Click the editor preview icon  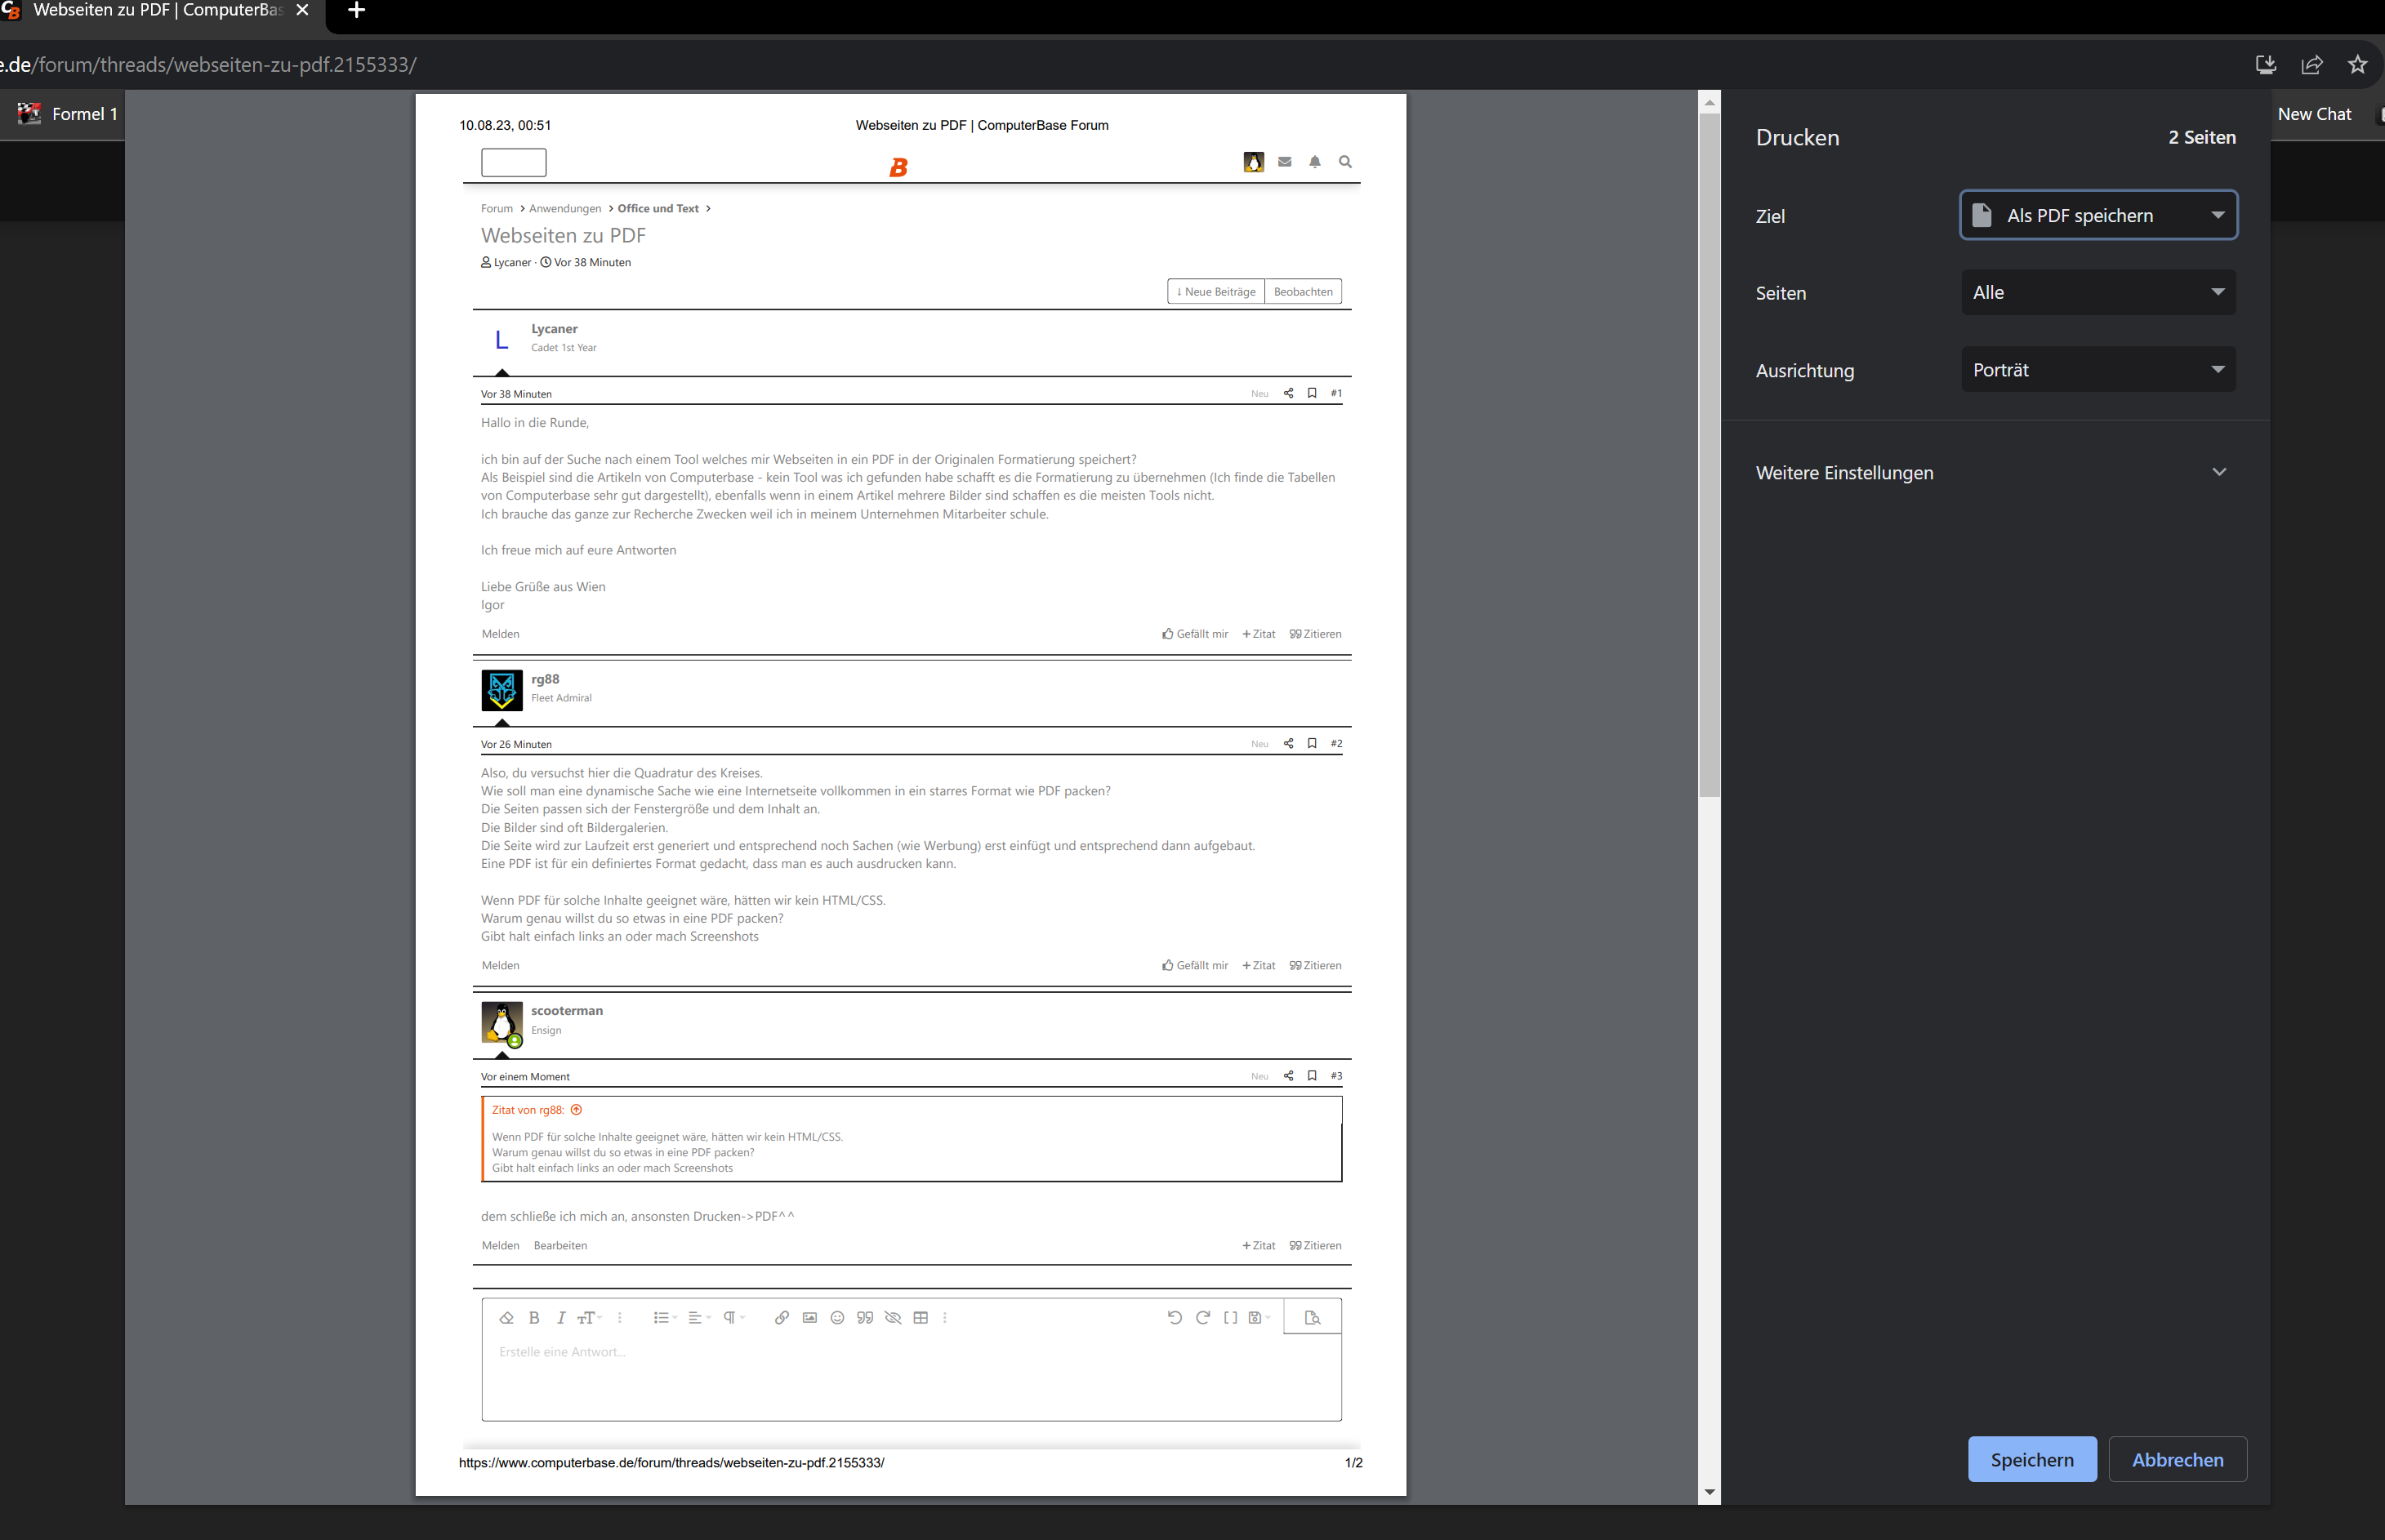click(x=1312, y=1318)
